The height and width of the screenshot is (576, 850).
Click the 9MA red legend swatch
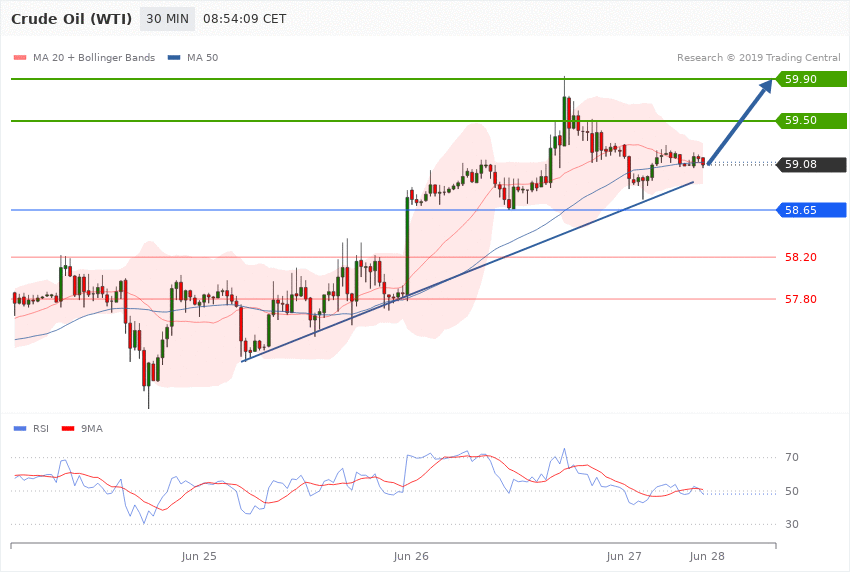(68, 429)
